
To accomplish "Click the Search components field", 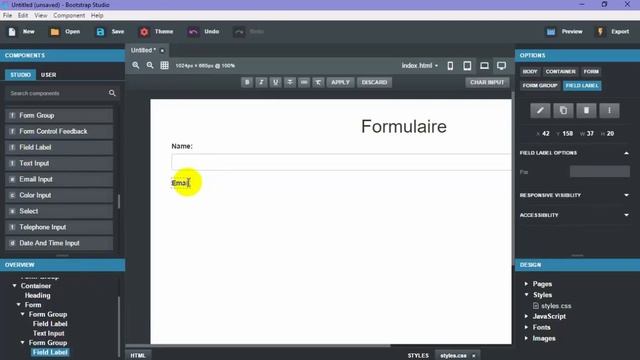I will click(x=57, y=93).
